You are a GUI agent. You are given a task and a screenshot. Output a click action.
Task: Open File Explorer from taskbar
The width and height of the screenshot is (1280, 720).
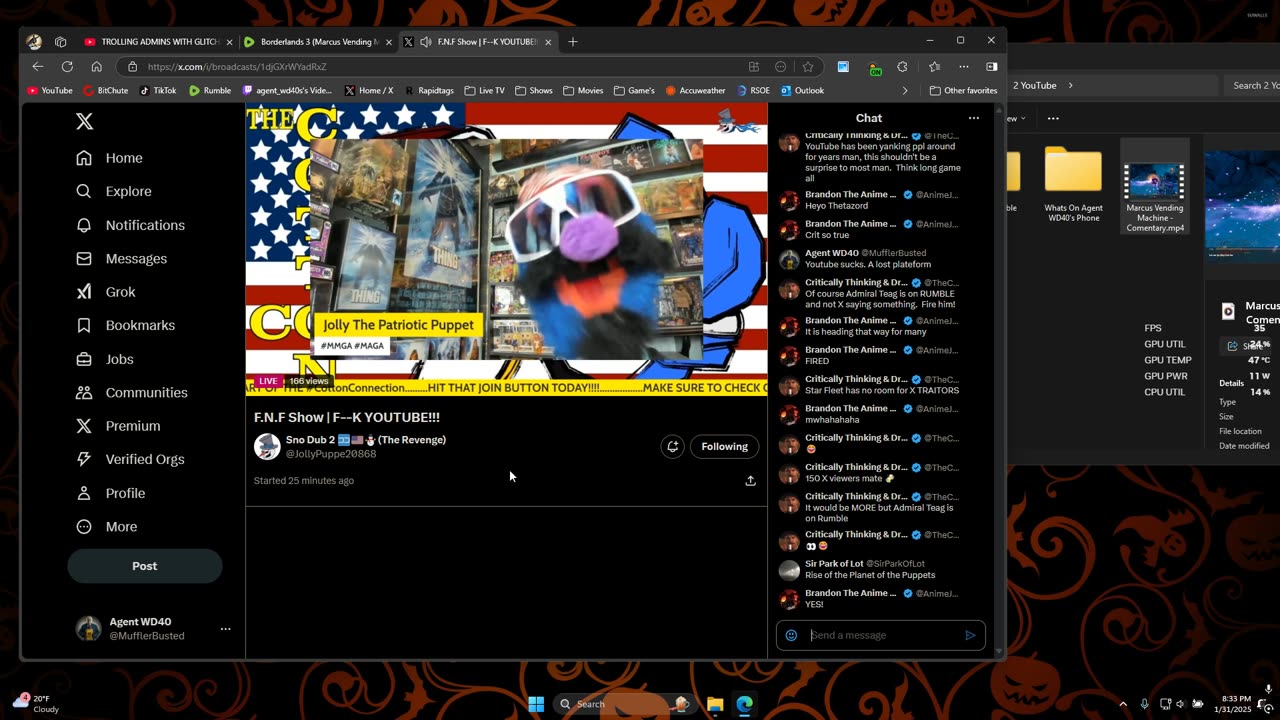(715, 704)
